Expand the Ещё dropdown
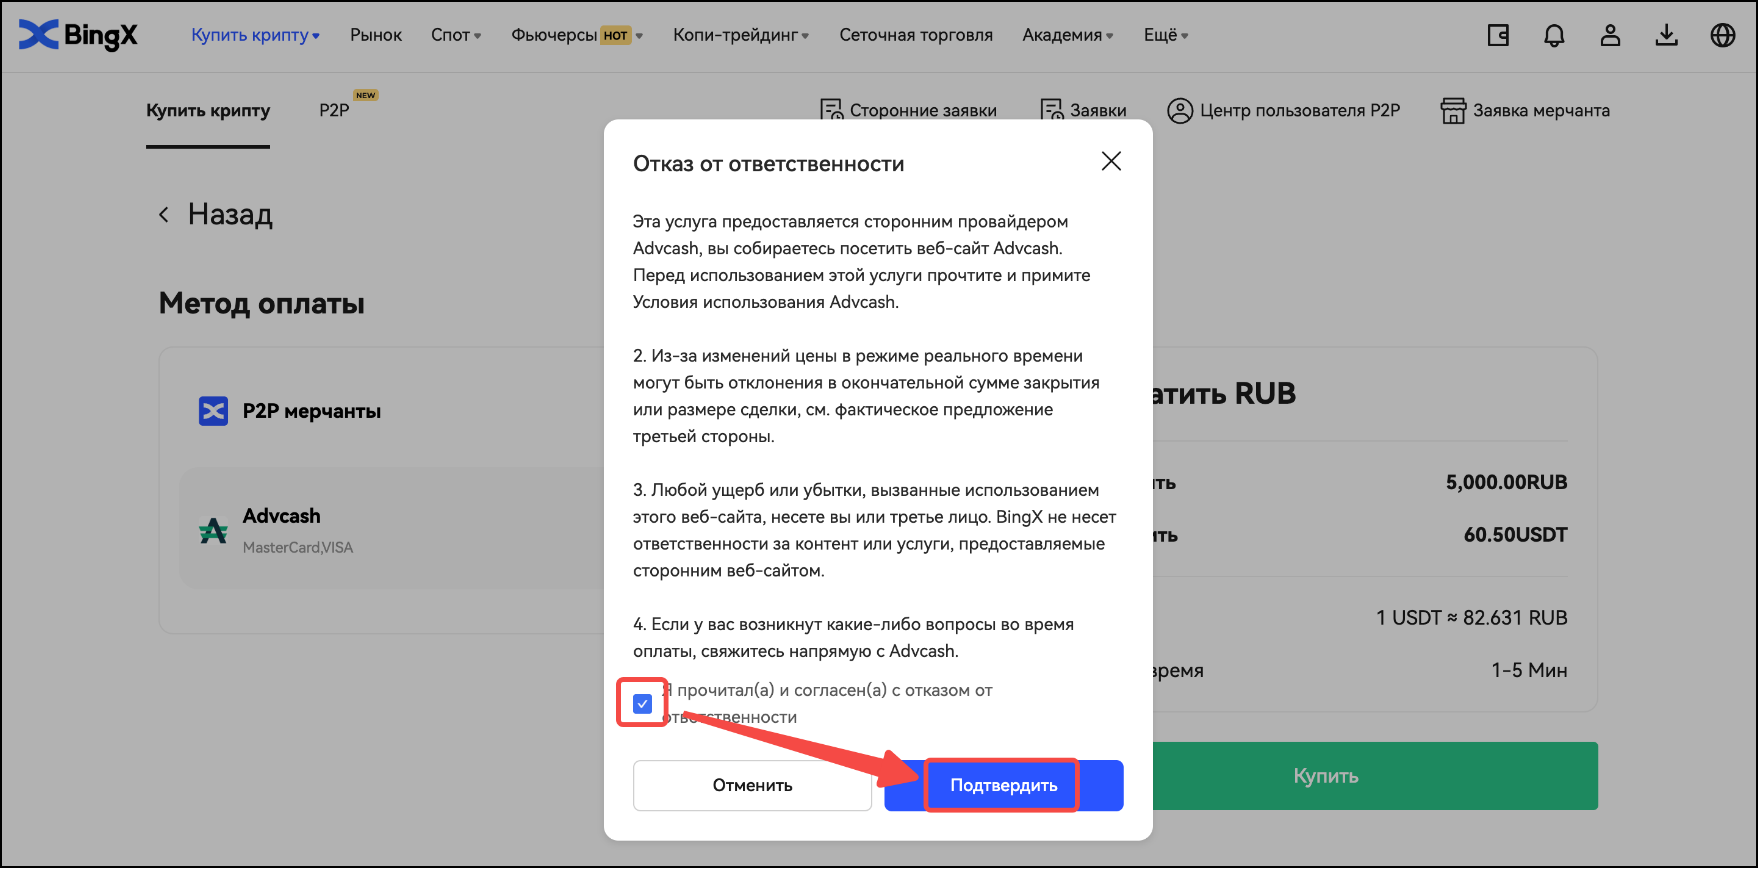Viewport: 1758px width, 869px height. coord(1166,35)
